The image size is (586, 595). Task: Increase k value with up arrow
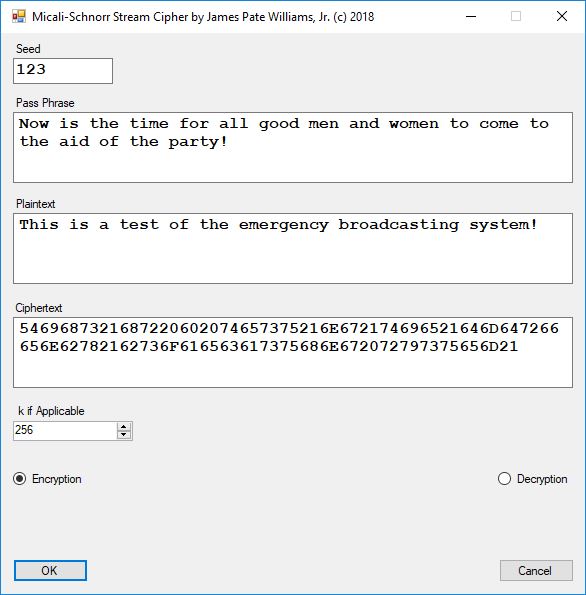(124, 427)
